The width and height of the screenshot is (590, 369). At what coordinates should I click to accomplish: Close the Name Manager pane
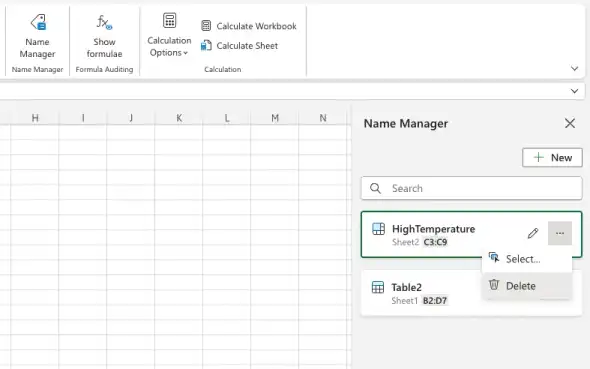[570, 123]
